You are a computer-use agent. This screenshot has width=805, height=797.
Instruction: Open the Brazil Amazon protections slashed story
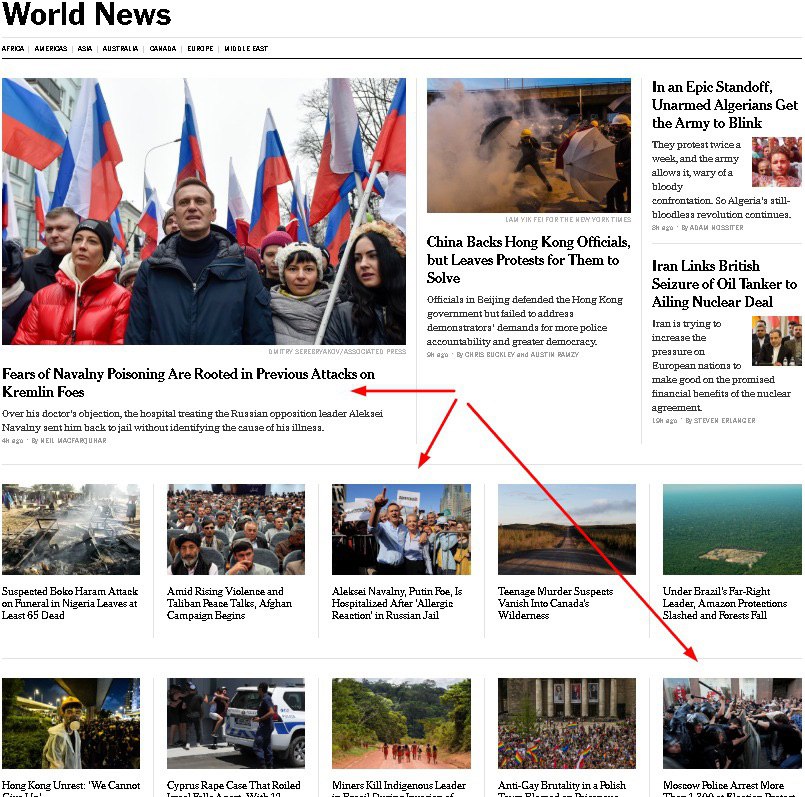coord(724,603)
